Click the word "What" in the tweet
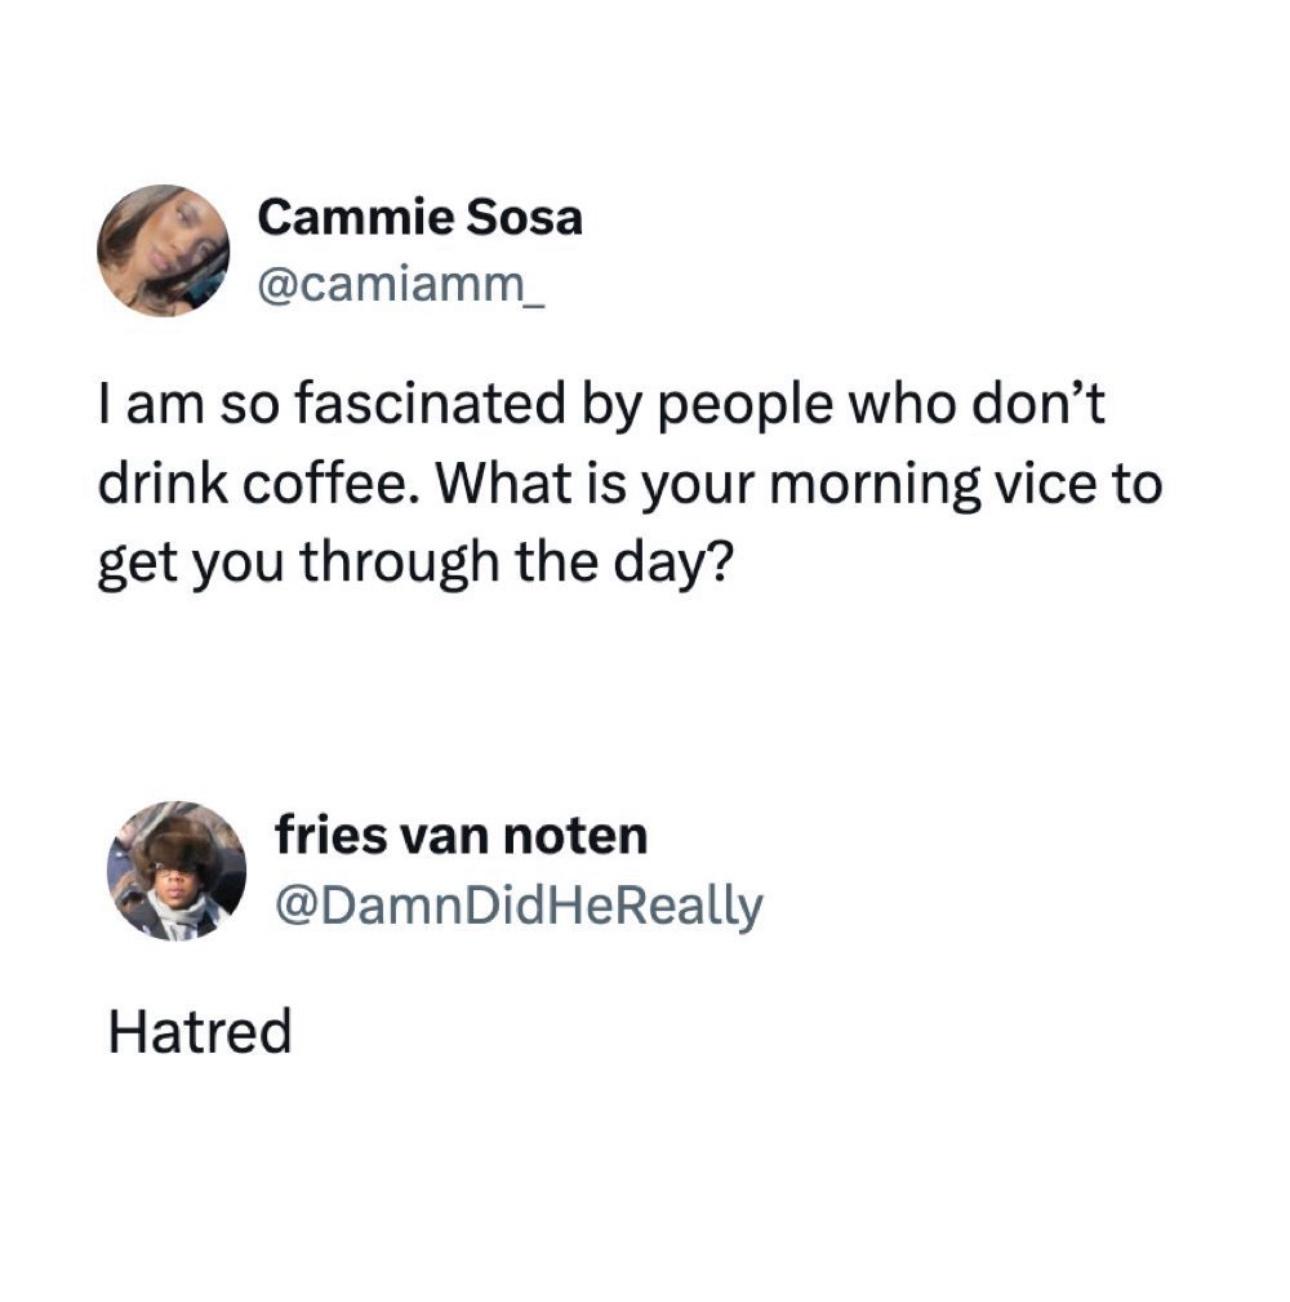1290x1302 pixels. tap(505, 485)
